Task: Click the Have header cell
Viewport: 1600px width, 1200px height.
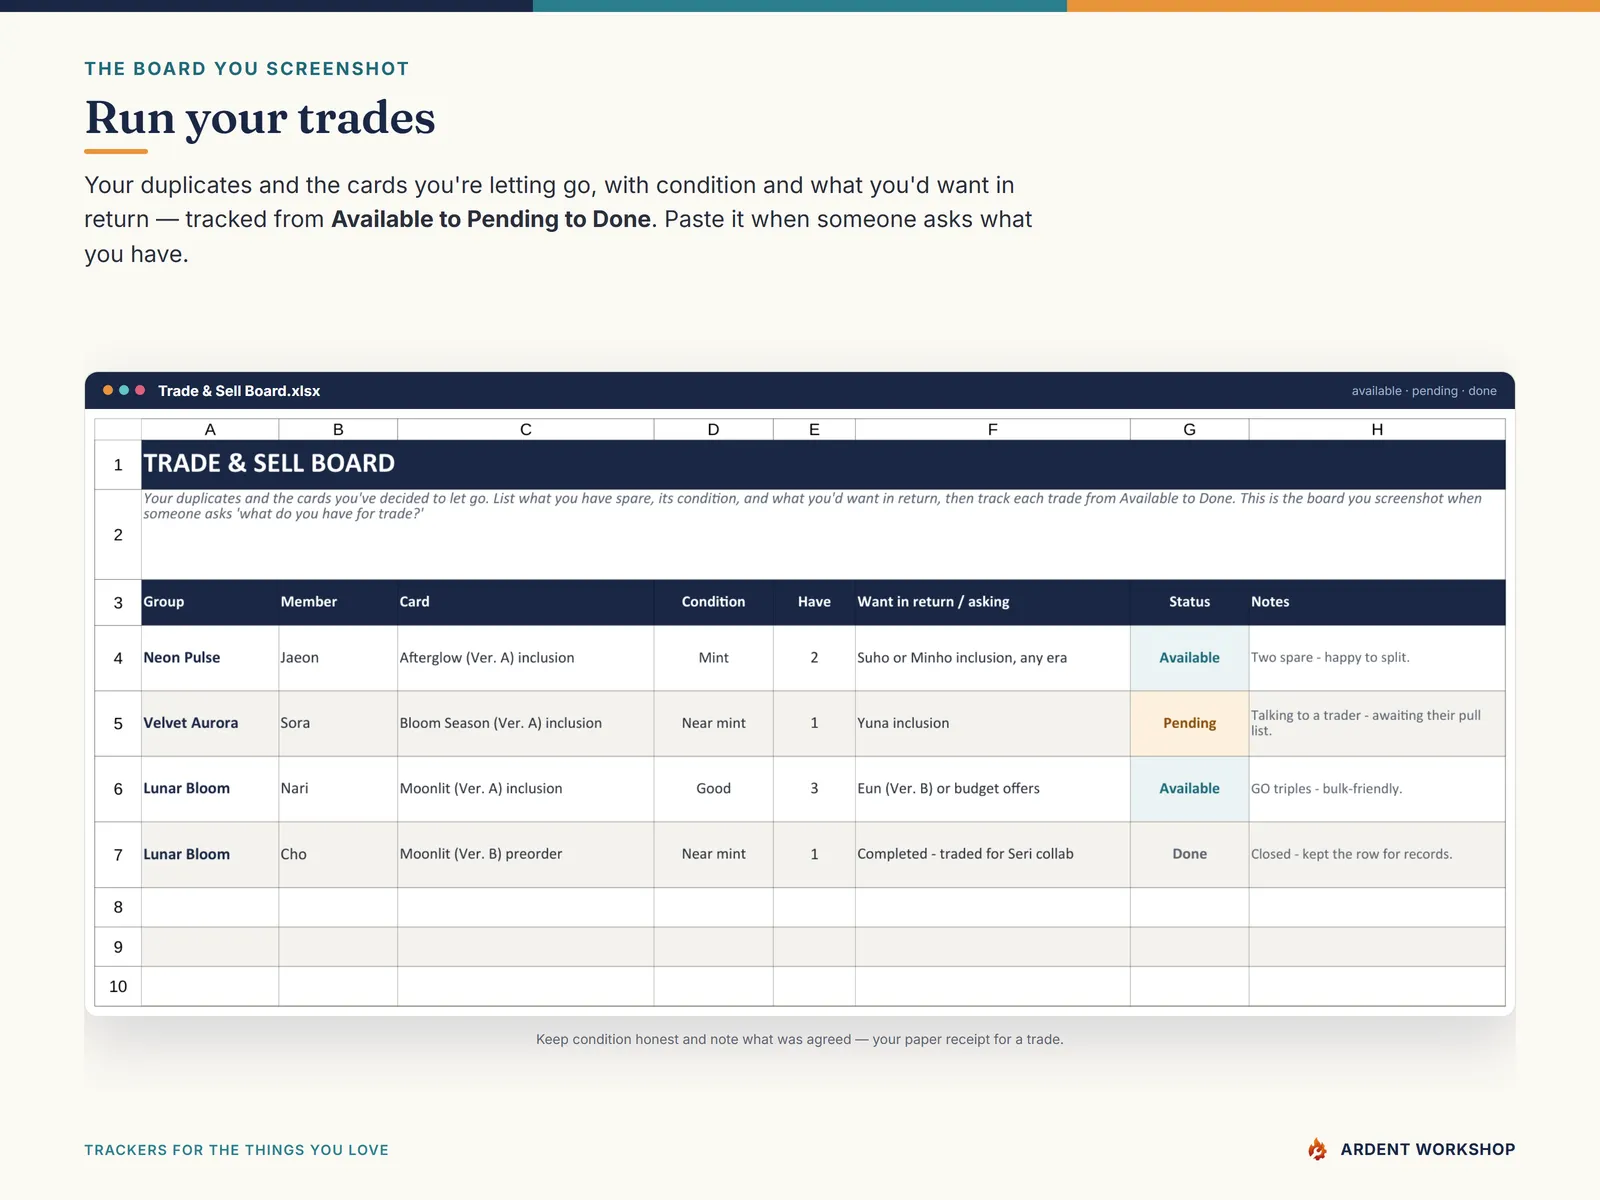Action: coord(814,602)
